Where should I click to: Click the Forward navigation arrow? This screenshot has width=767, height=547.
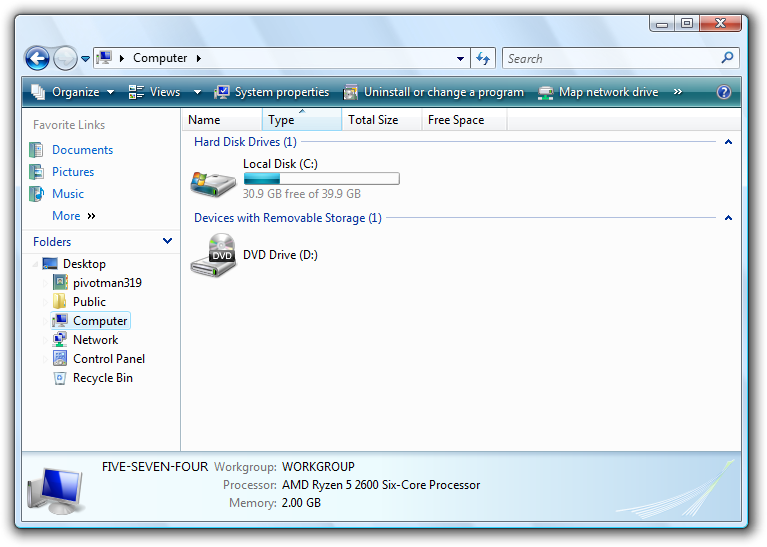65,59
